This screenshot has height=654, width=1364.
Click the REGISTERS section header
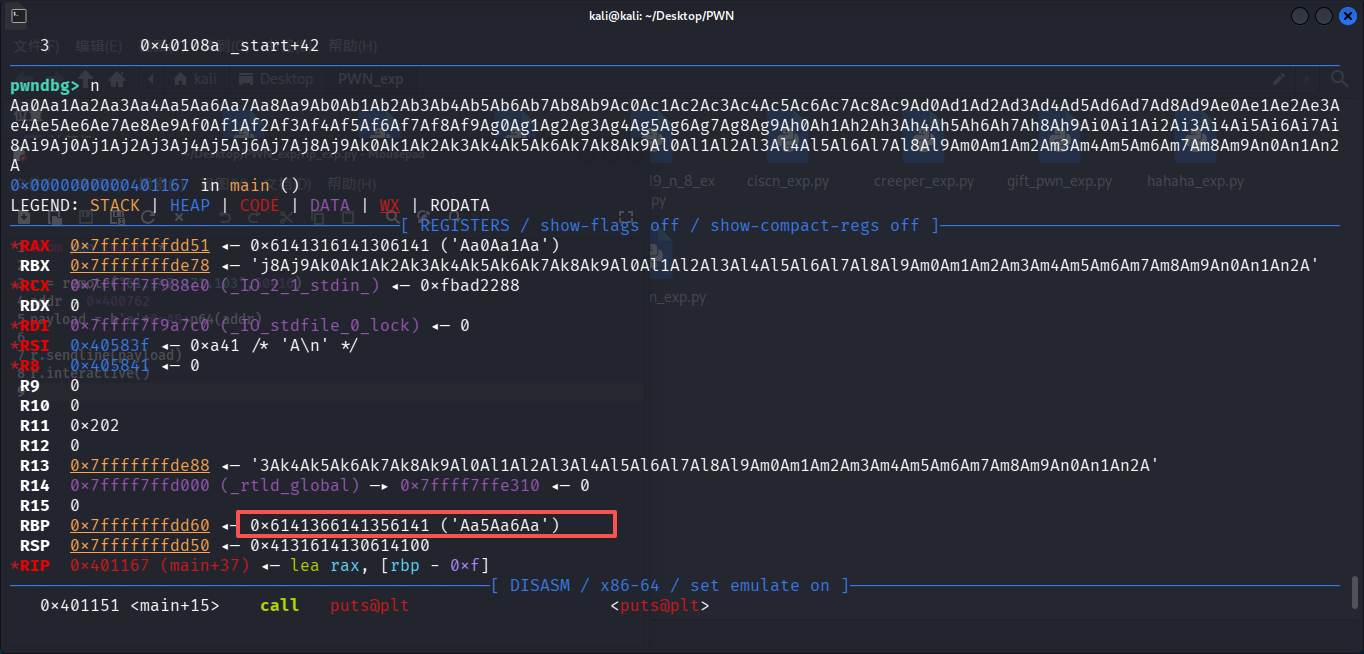click(x=670, y=225)
